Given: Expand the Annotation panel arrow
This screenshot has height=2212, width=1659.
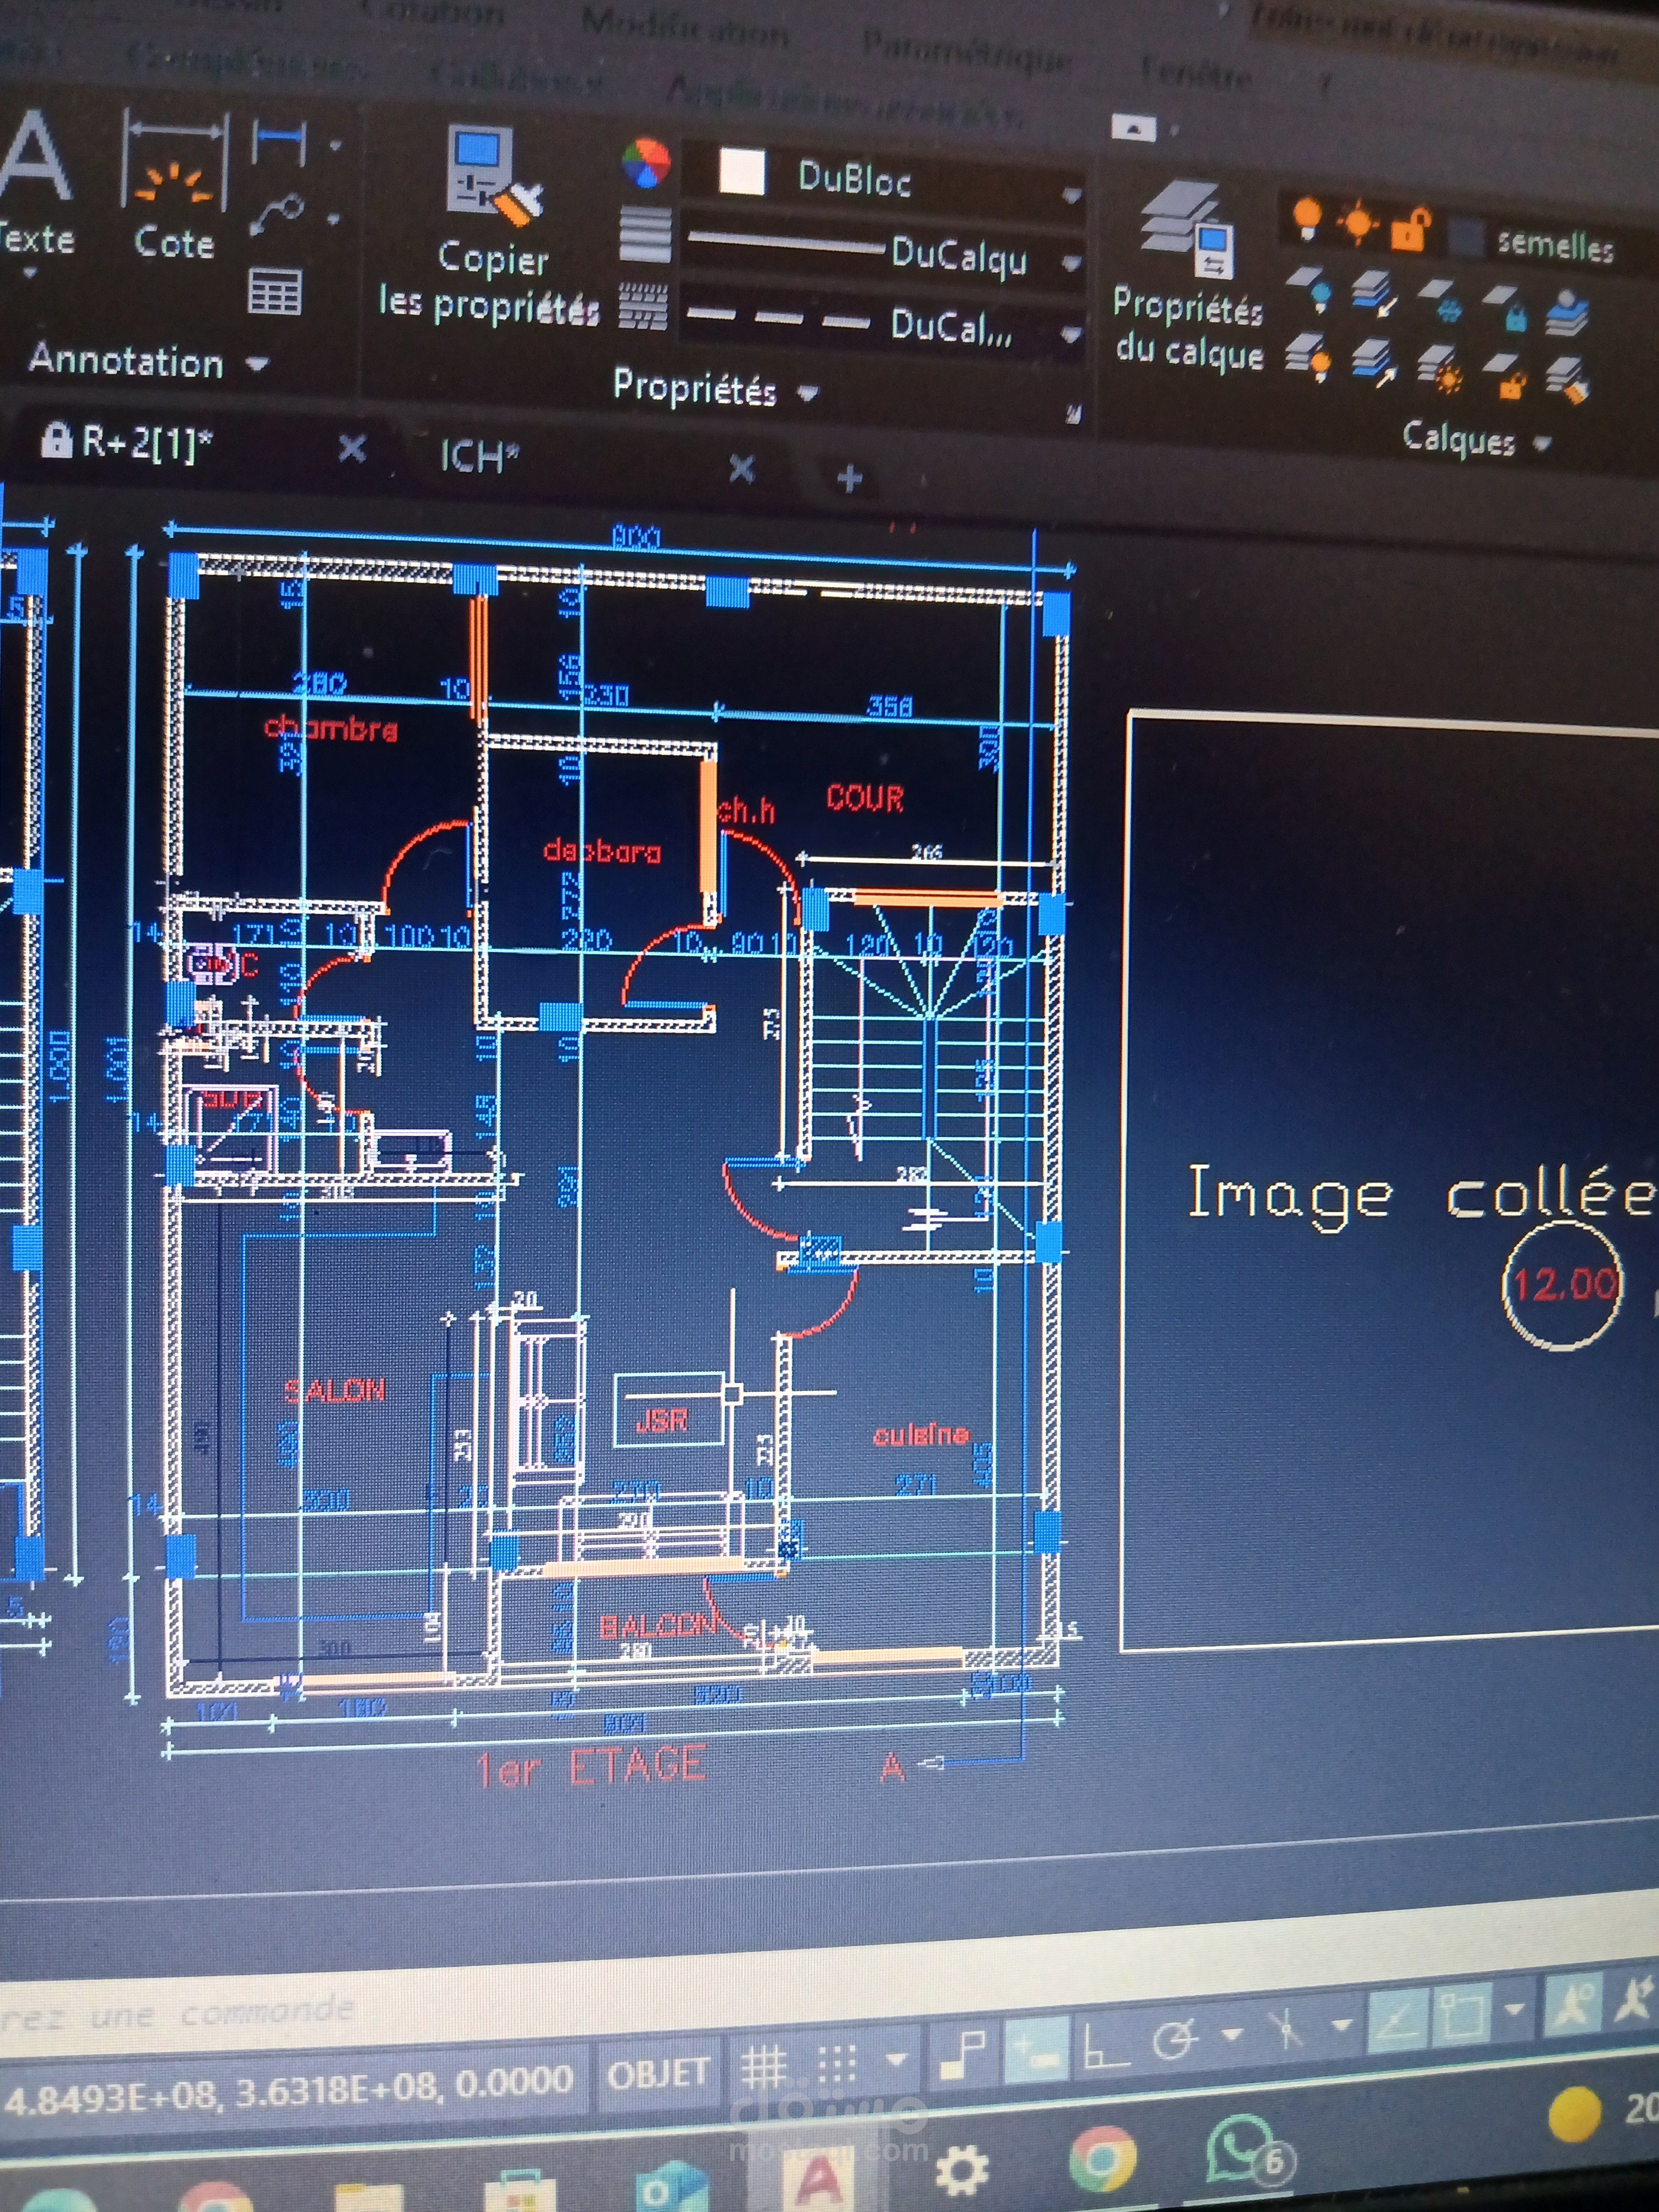Looking at the screenshot, I should [258, 364].
